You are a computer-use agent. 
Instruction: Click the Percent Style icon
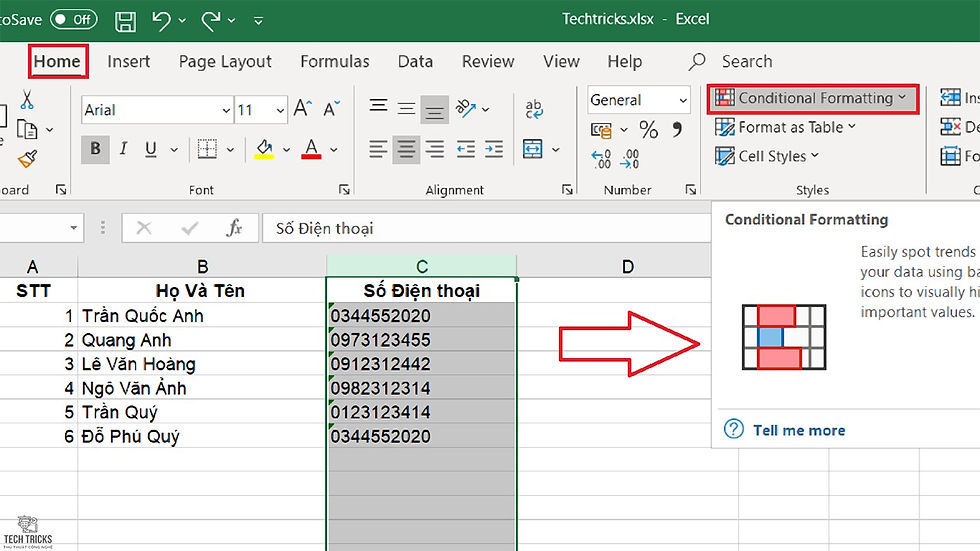[648, 130]
